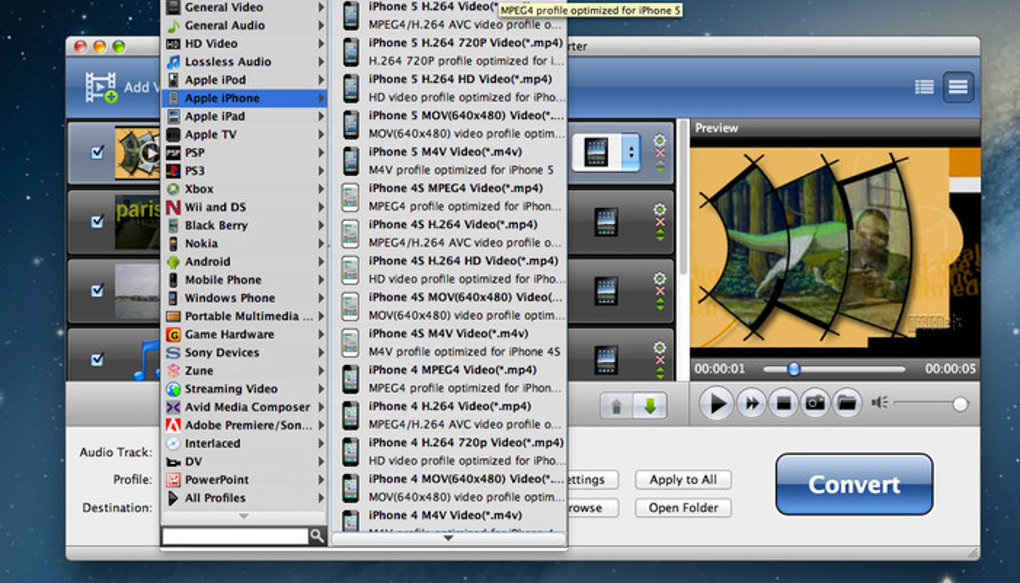Screen dimensions: 1020x583
Task: Remove the second video with red X
Action: [660, 222]
